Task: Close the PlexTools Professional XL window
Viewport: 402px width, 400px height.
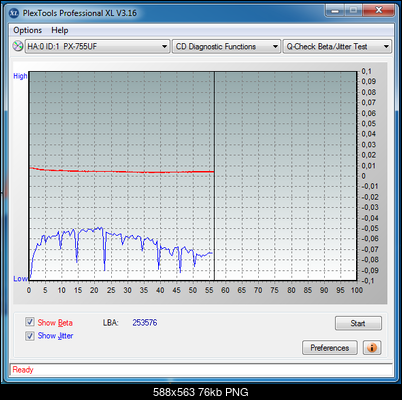Action: pyautogui.click(x=379, y=11)
